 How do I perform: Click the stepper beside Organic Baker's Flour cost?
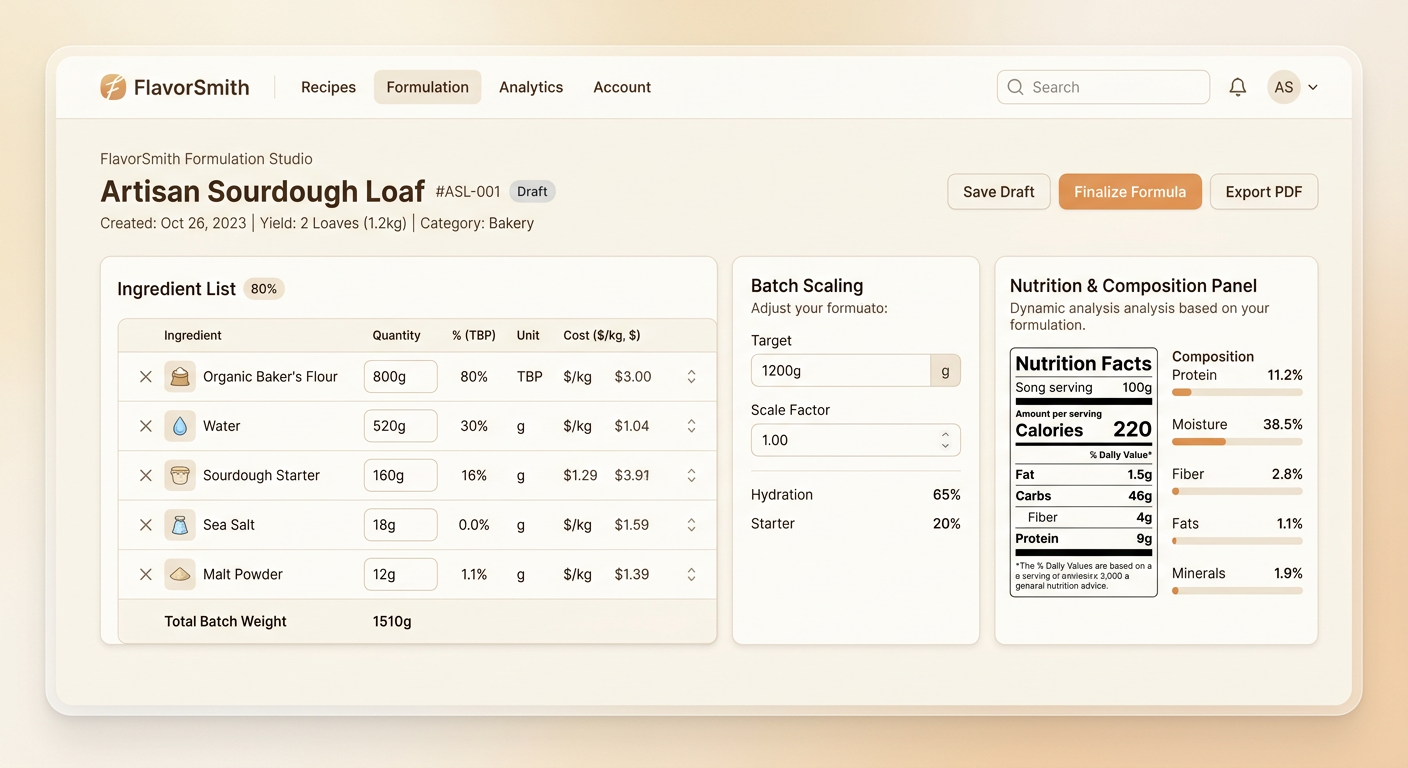point(691,377)
